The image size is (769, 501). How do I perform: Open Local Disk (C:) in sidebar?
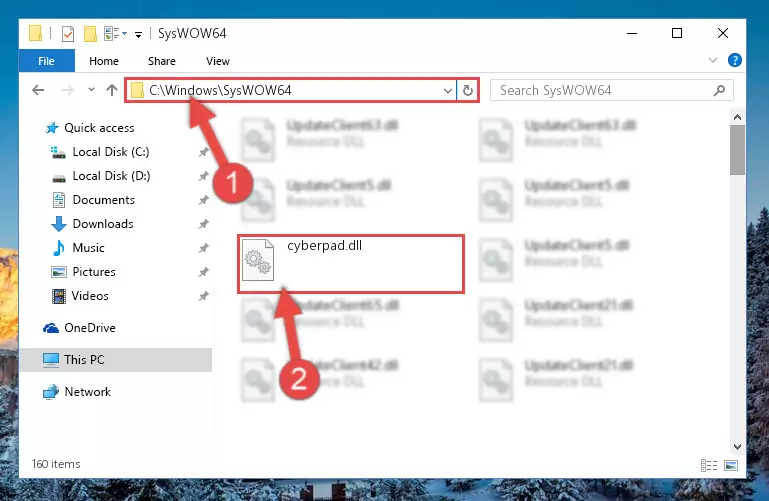pos(100,152)
